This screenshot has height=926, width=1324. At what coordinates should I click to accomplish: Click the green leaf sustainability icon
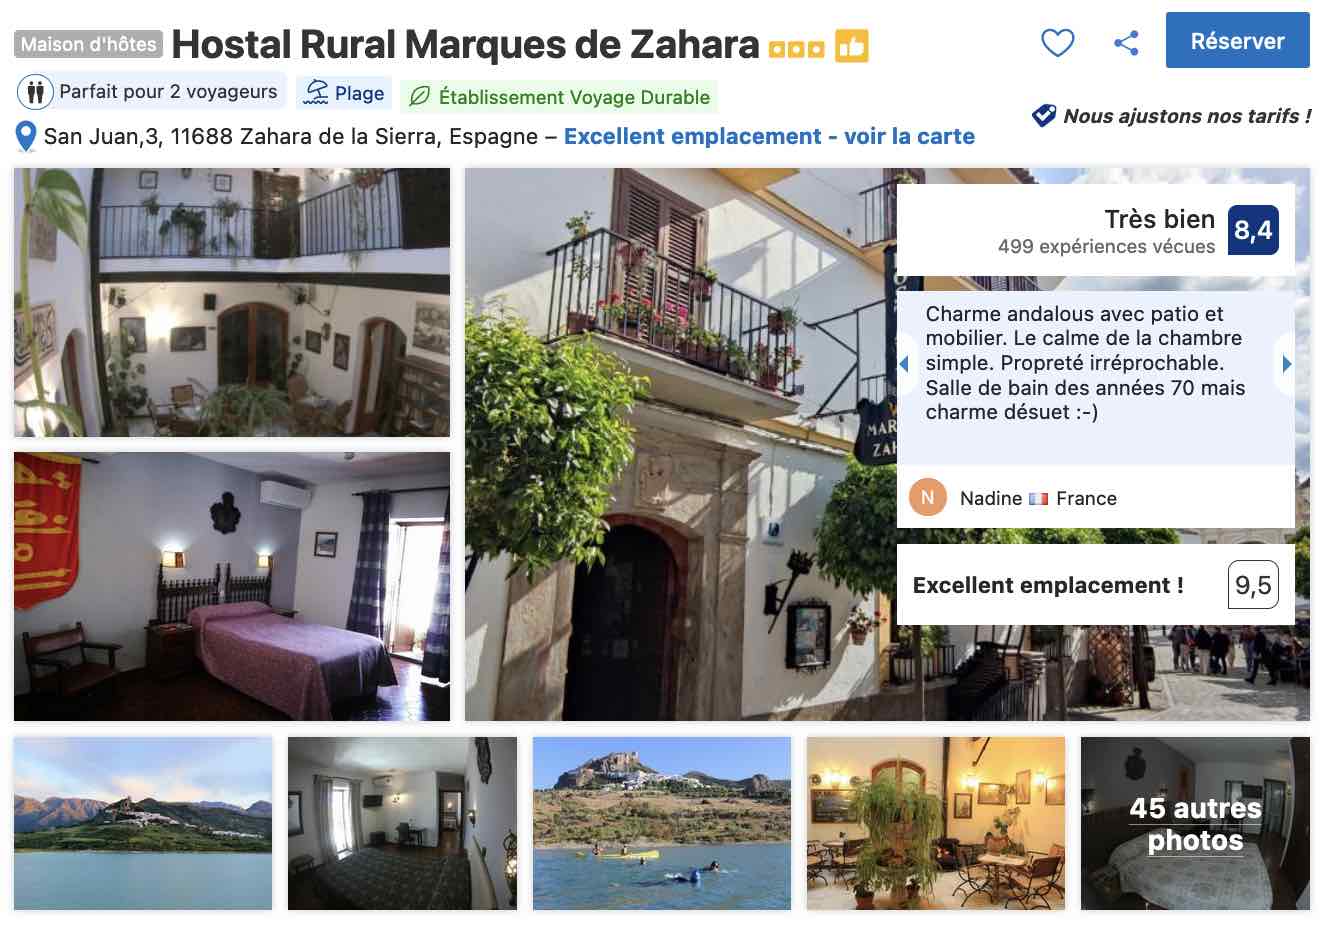420,97
